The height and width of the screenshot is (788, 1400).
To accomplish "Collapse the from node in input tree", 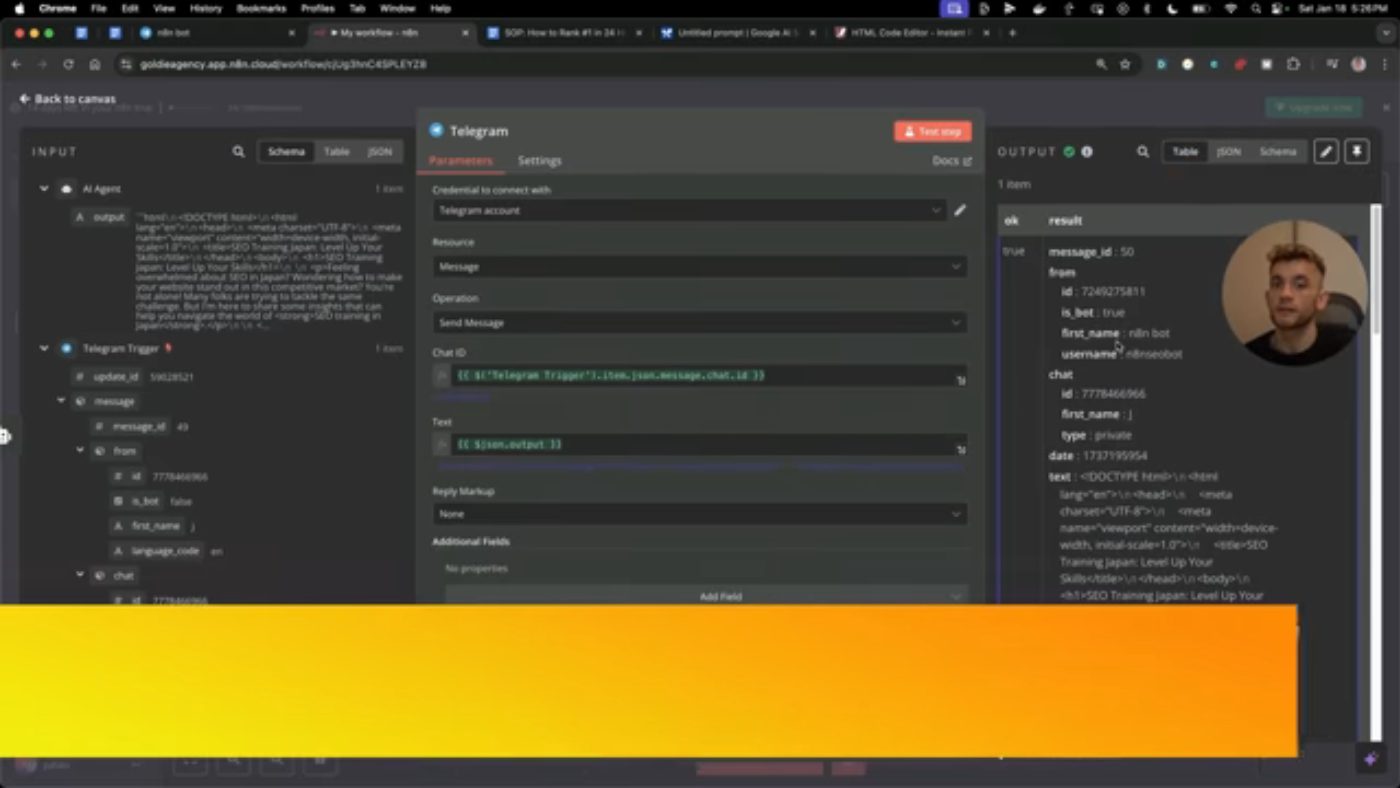I will point(80,451).
